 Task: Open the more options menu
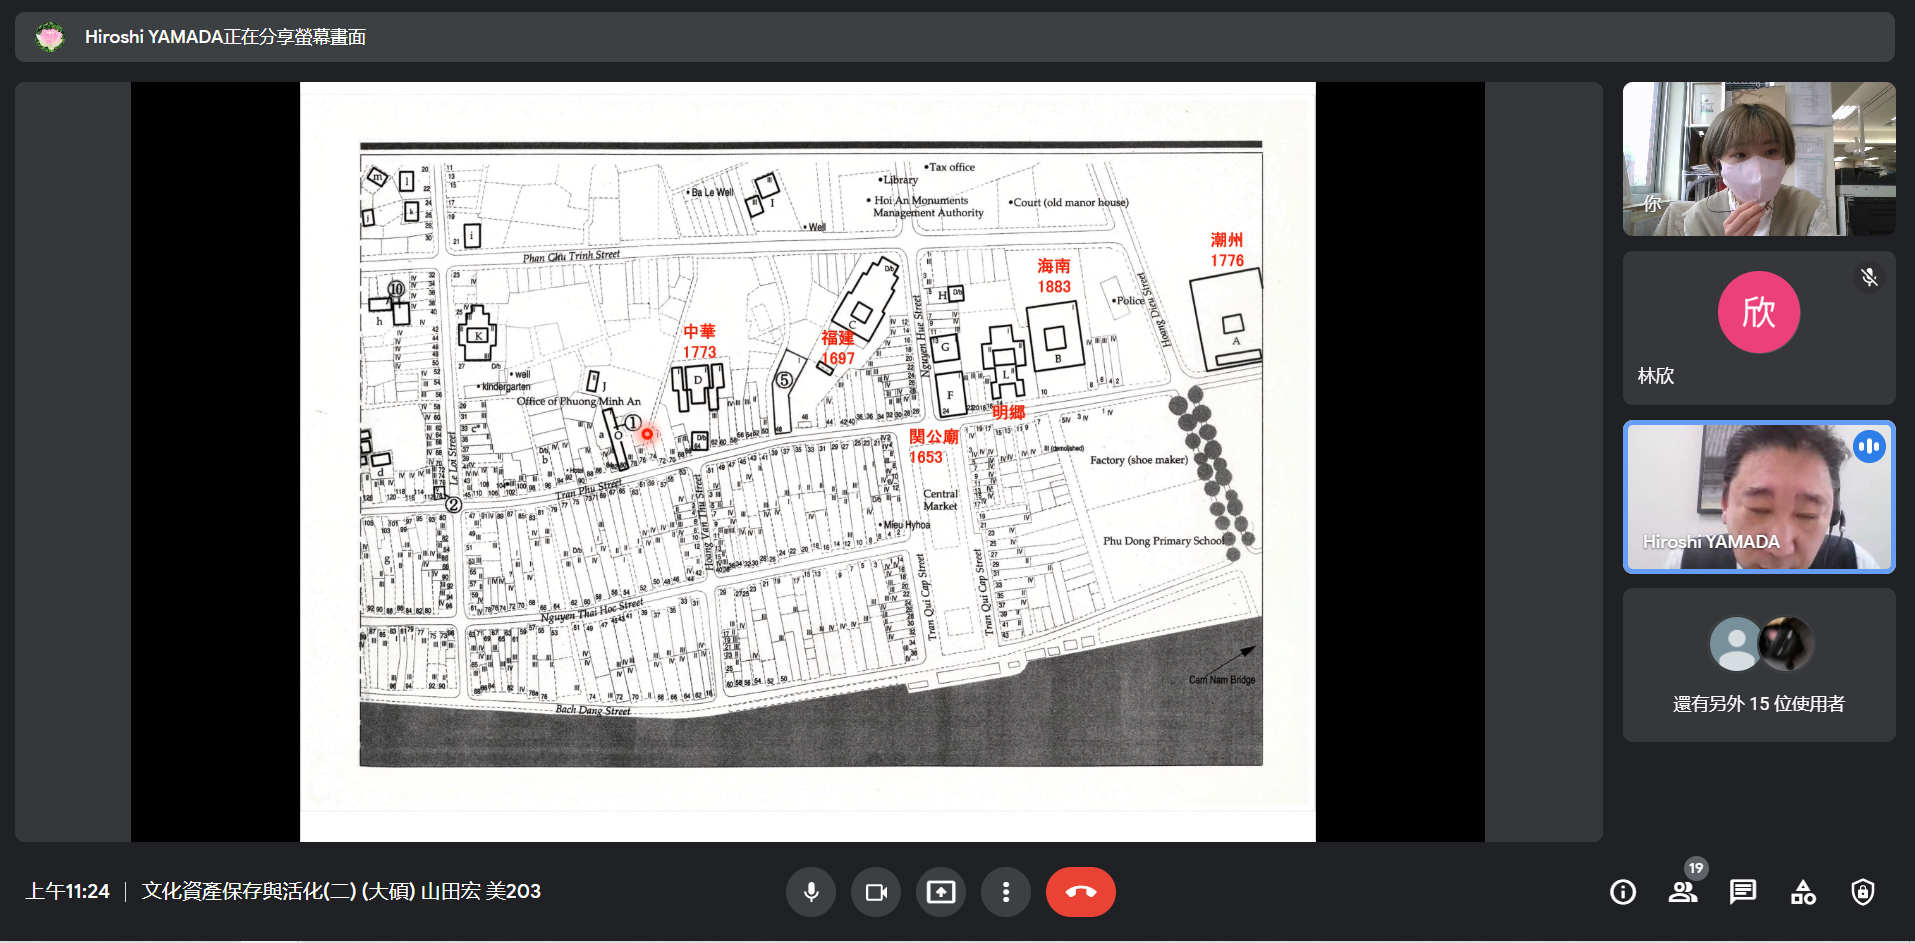(x=1006, y=892)
